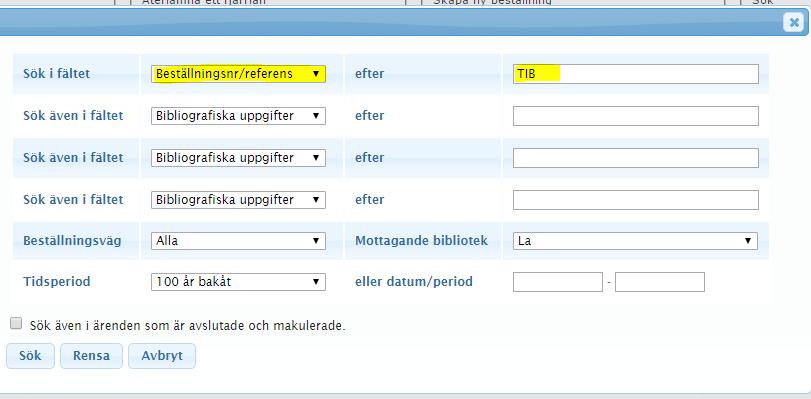The width and height of the screenshot is (811, 399).
Task: Click the Sök button
Action: pos(30,356)
